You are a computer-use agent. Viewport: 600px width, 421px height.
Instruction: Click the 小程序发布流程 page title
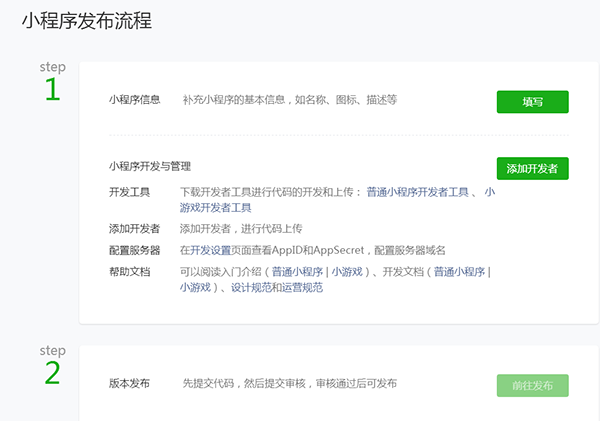pos(87,21)
